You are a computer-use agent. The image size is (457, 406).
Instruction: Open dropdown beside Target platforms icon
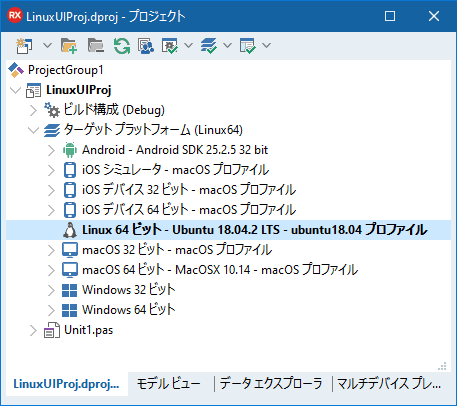coord(227,45)
